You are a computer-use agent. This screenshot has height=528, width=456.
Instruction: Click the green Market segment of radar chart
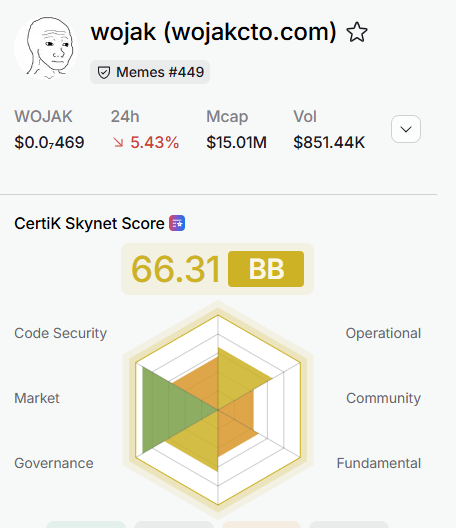pos(168,410)
